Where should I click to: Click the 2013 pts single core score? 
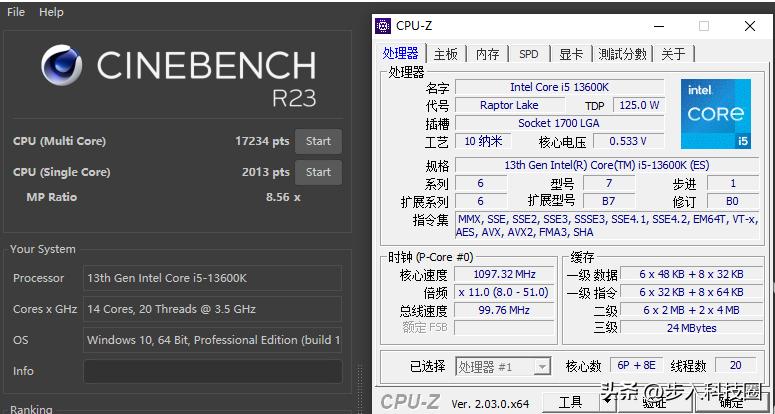click(265, 172)
